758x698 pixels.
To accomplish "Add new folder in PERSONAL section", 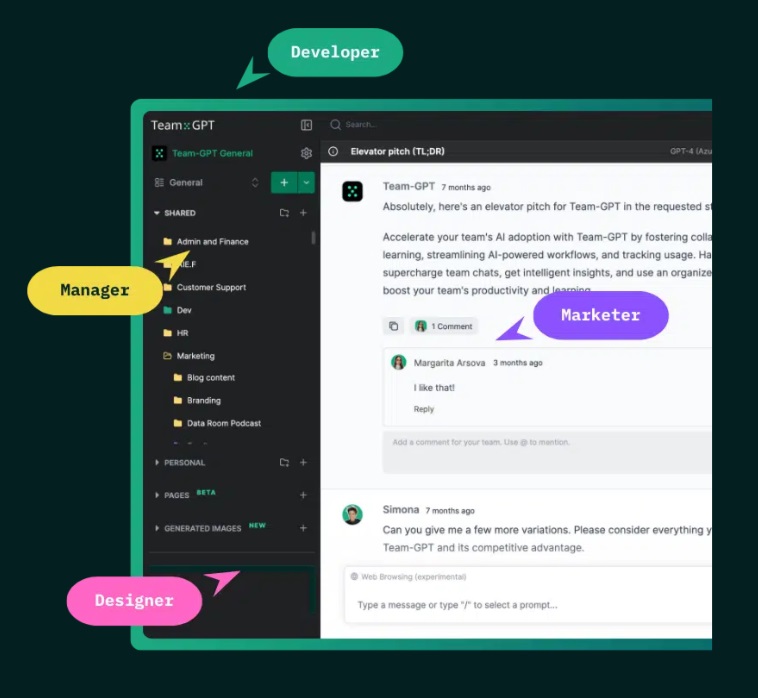I will [284, 463].
